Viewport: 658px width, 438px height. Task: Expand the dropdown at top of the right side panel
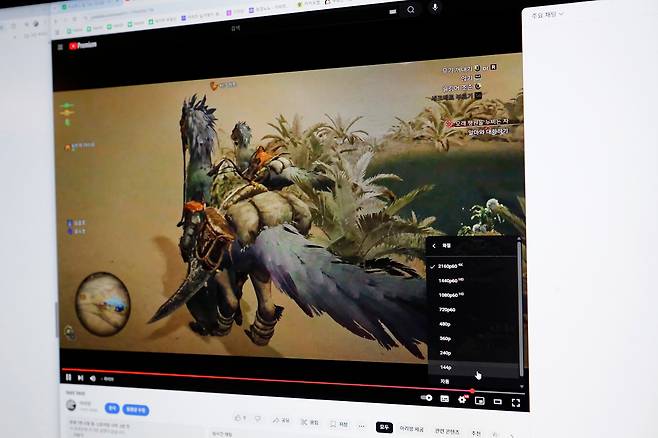point(548,14)
